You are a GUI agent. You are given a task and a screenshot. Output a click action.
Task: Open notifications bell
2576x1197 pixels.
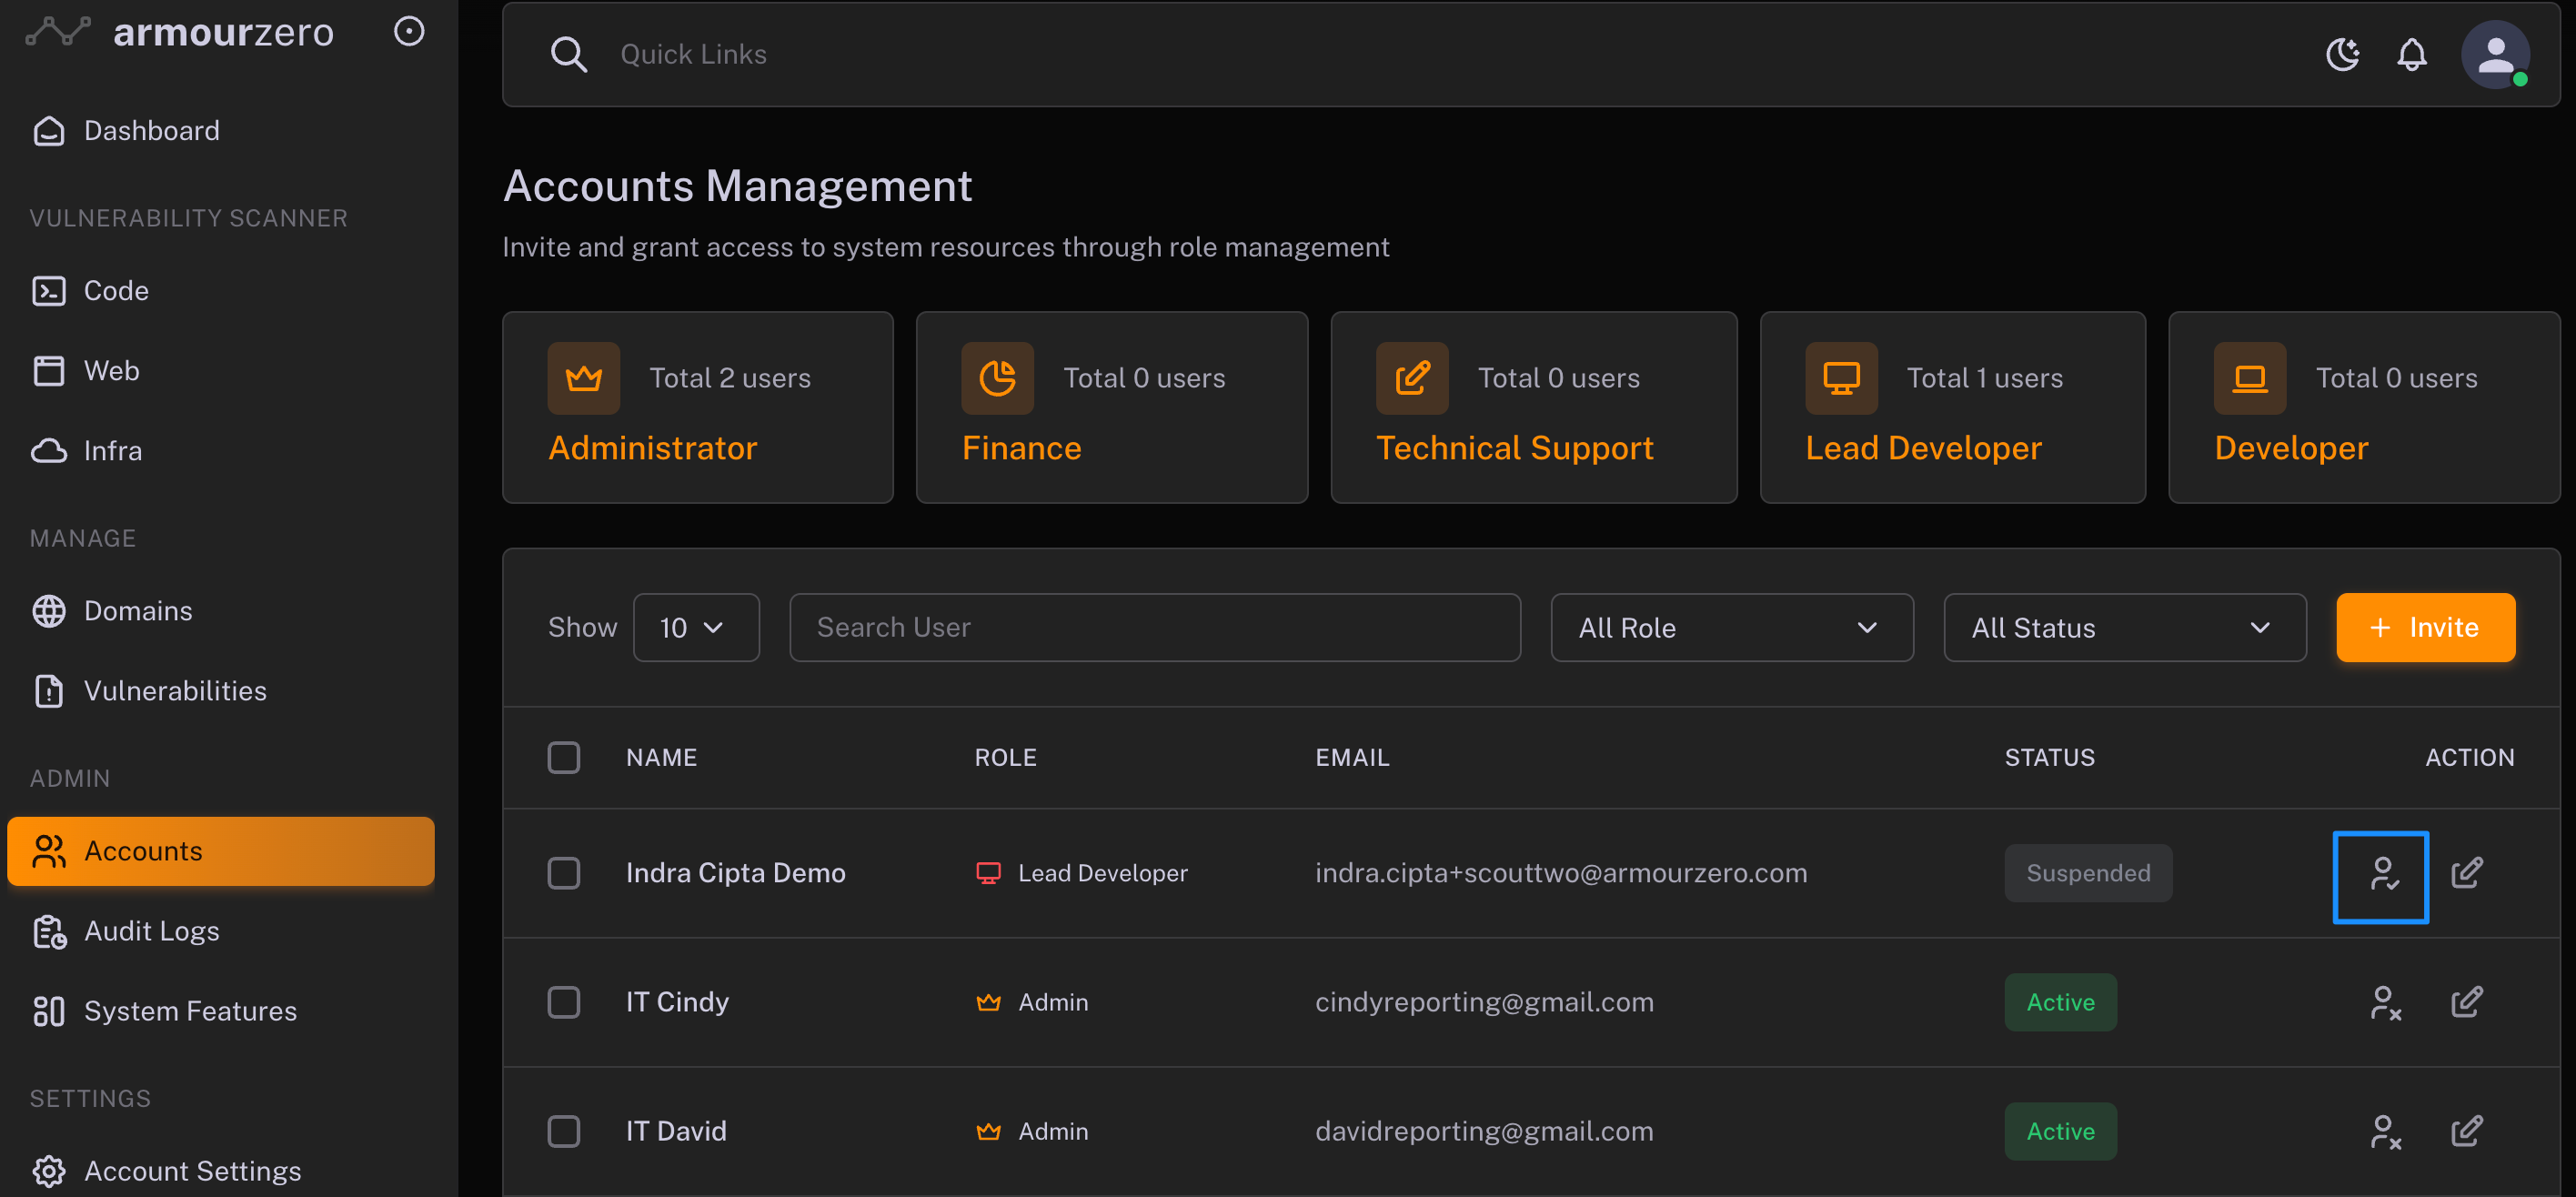2411,54
